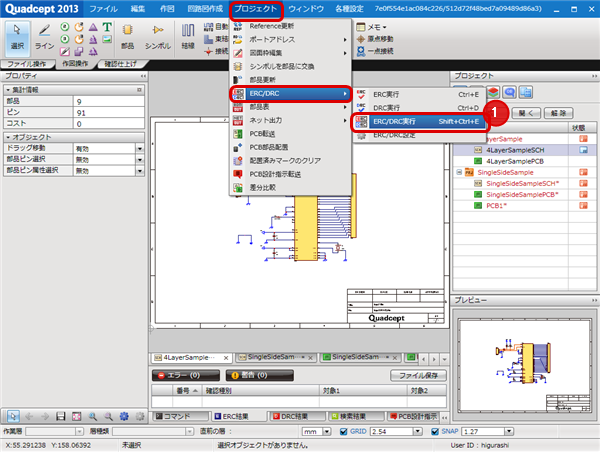Open the ファイル menu
The image size is (600, 452).
point(103,9)
